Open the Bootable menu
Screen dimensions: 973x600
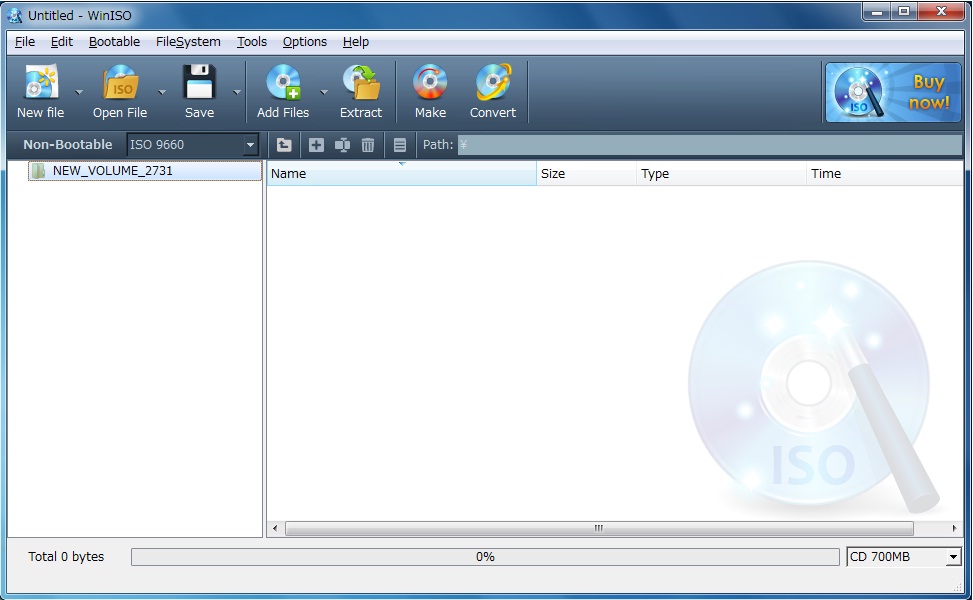pos(114,42)
